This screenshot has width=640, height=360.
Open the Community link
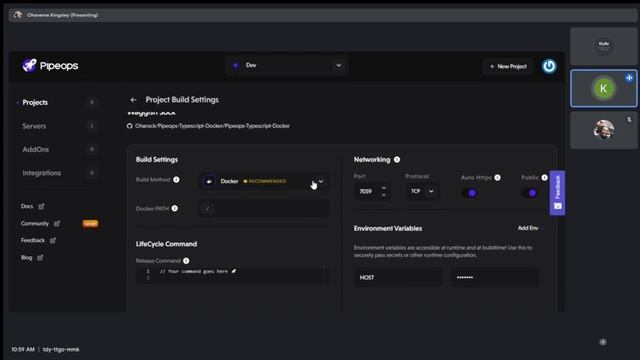[35, 223]
